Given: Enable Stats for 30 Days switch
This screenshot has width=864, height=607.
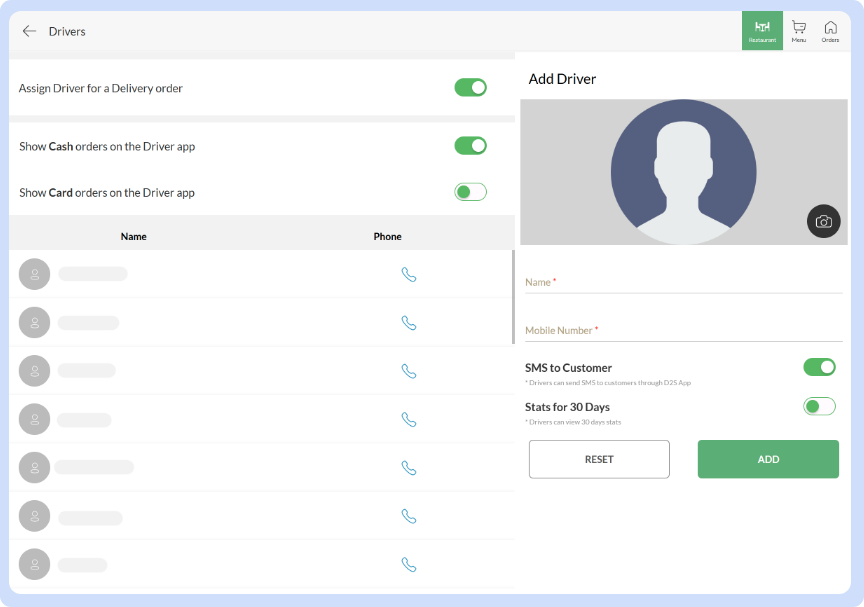Looking at the screenshot, I should 819,406.
